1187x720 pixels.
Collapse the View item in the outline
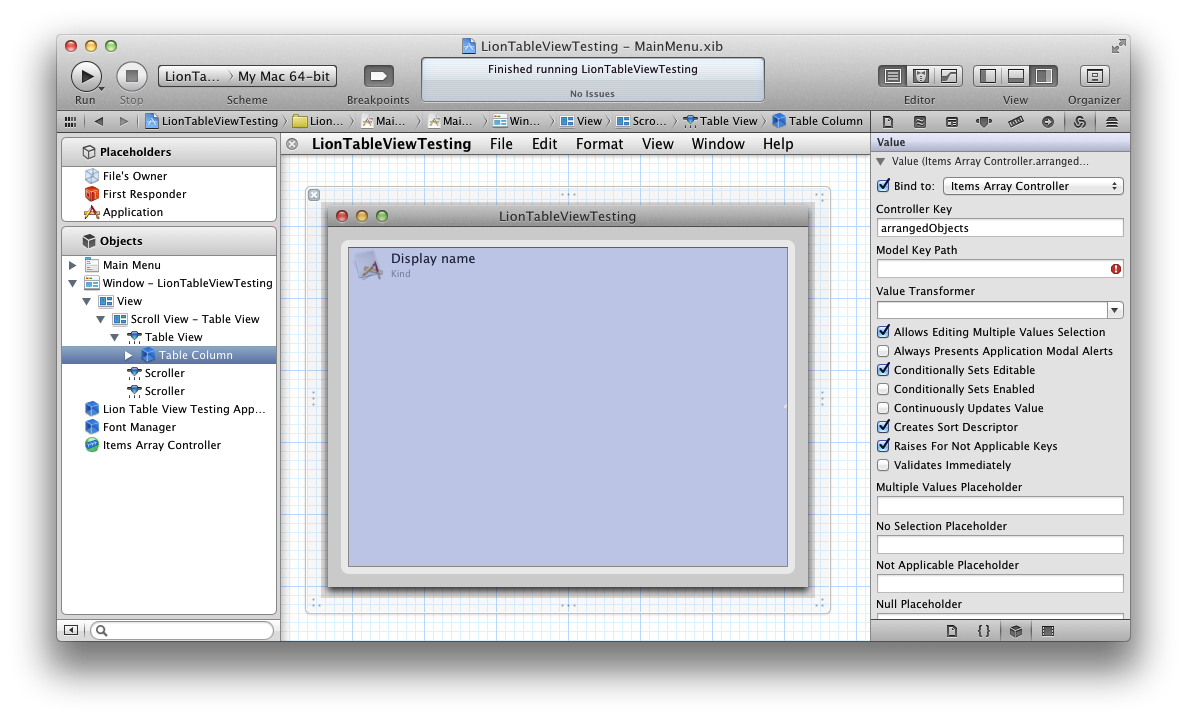86,301
